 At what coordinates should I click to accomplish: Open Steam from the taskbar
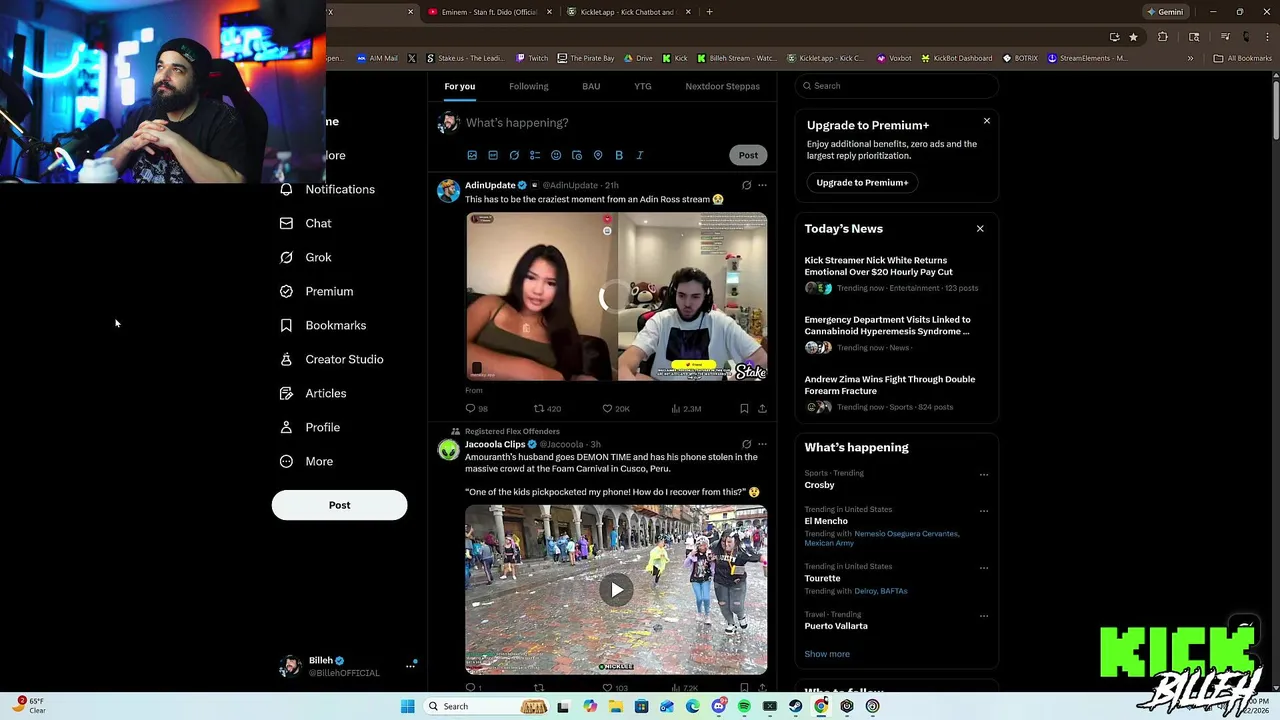coord(795,706)
